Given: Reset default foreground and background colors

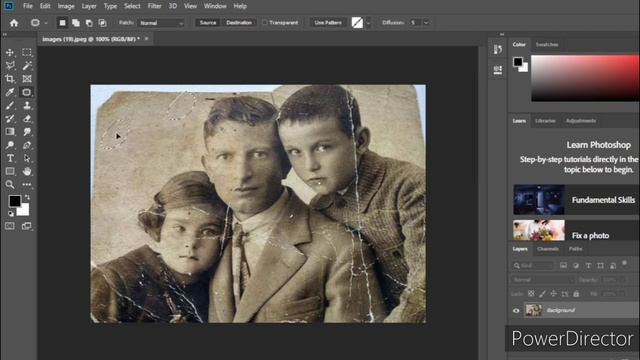Looking at the screenshot, I should tap(11, 213).
